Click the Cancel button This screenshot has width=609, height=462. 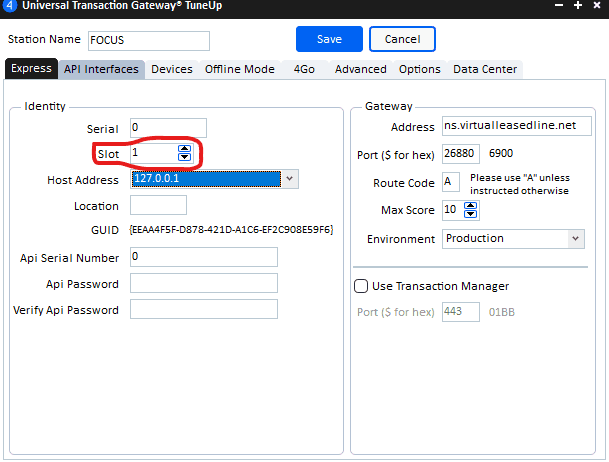pos(402,39)
